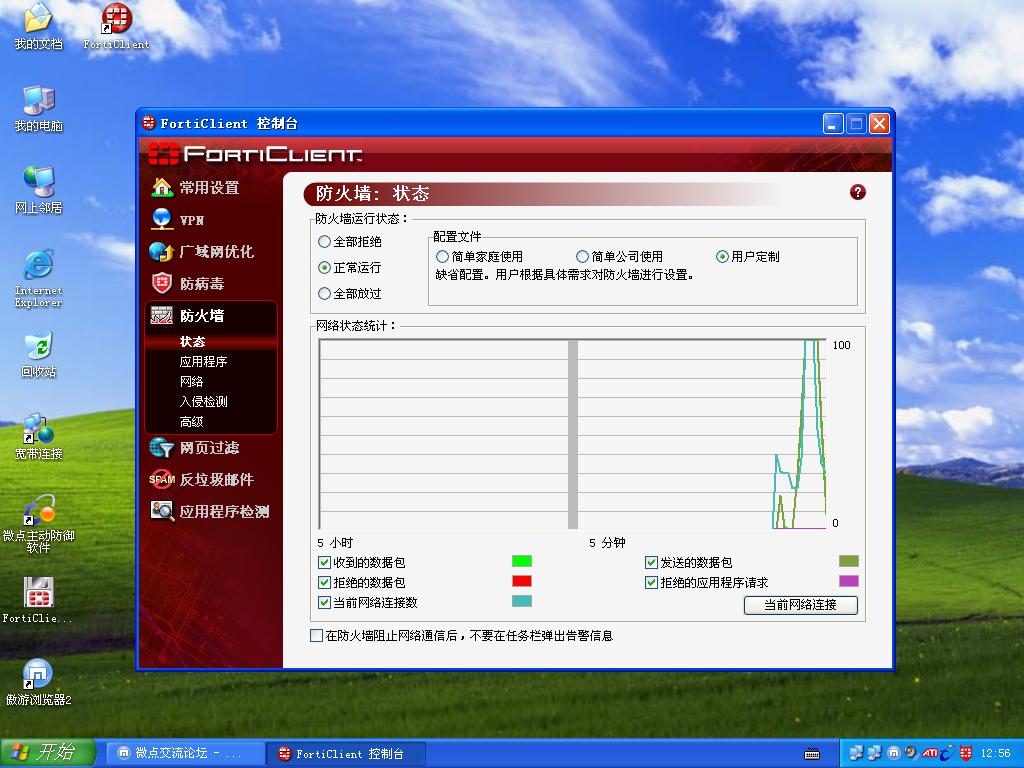Click the ATI icon in the system tray
The width and height of the screenshot is (1024, 768).
(929, 753)
